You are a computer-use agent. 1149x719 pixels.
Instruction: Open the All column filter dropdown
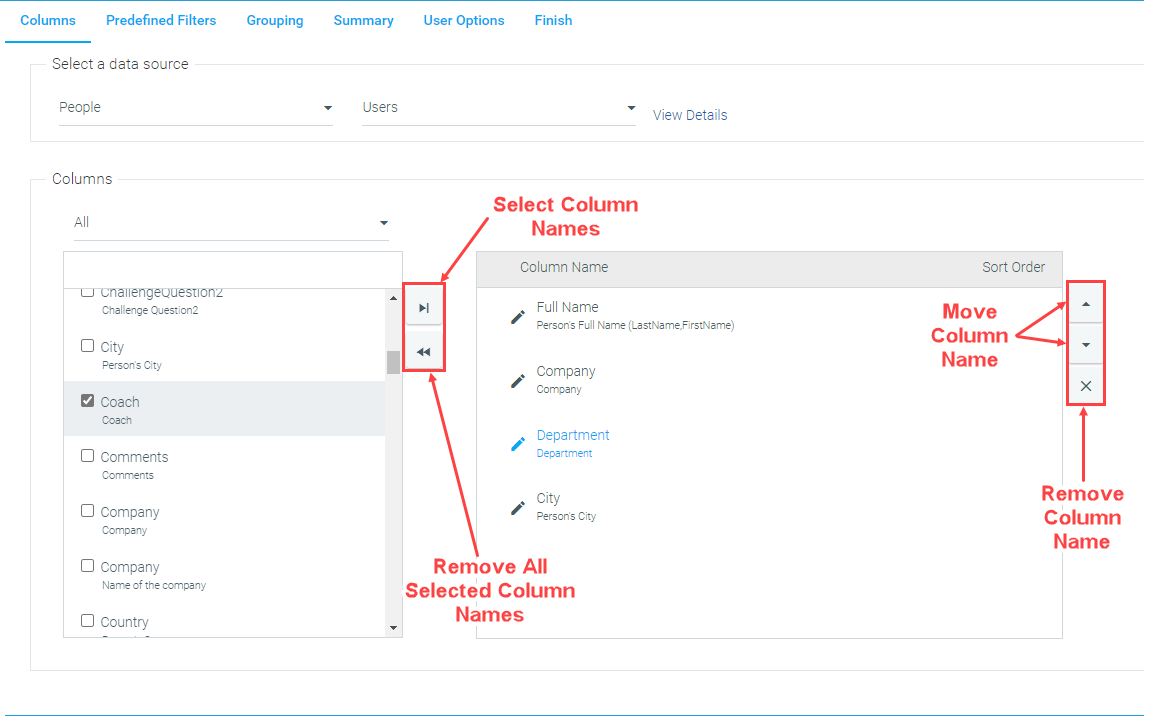pos(231,223)
